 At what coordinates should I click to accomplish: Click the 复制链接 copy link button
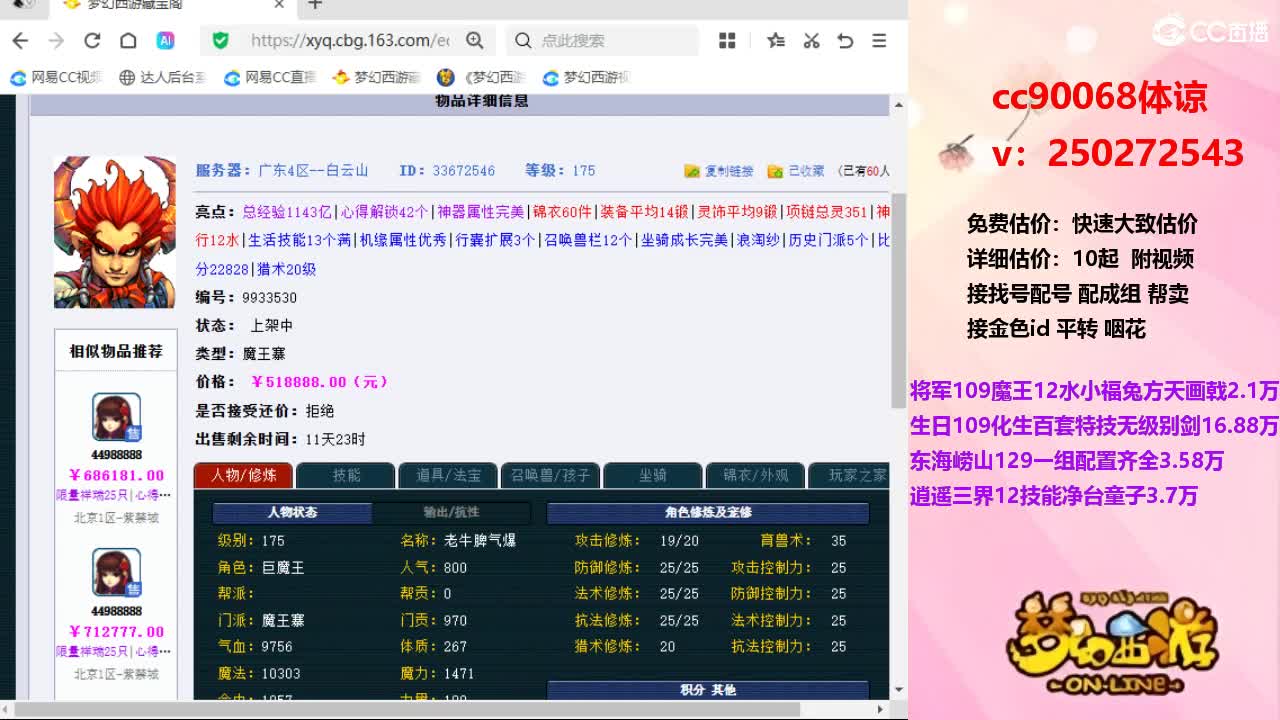(x=719, y=171)
